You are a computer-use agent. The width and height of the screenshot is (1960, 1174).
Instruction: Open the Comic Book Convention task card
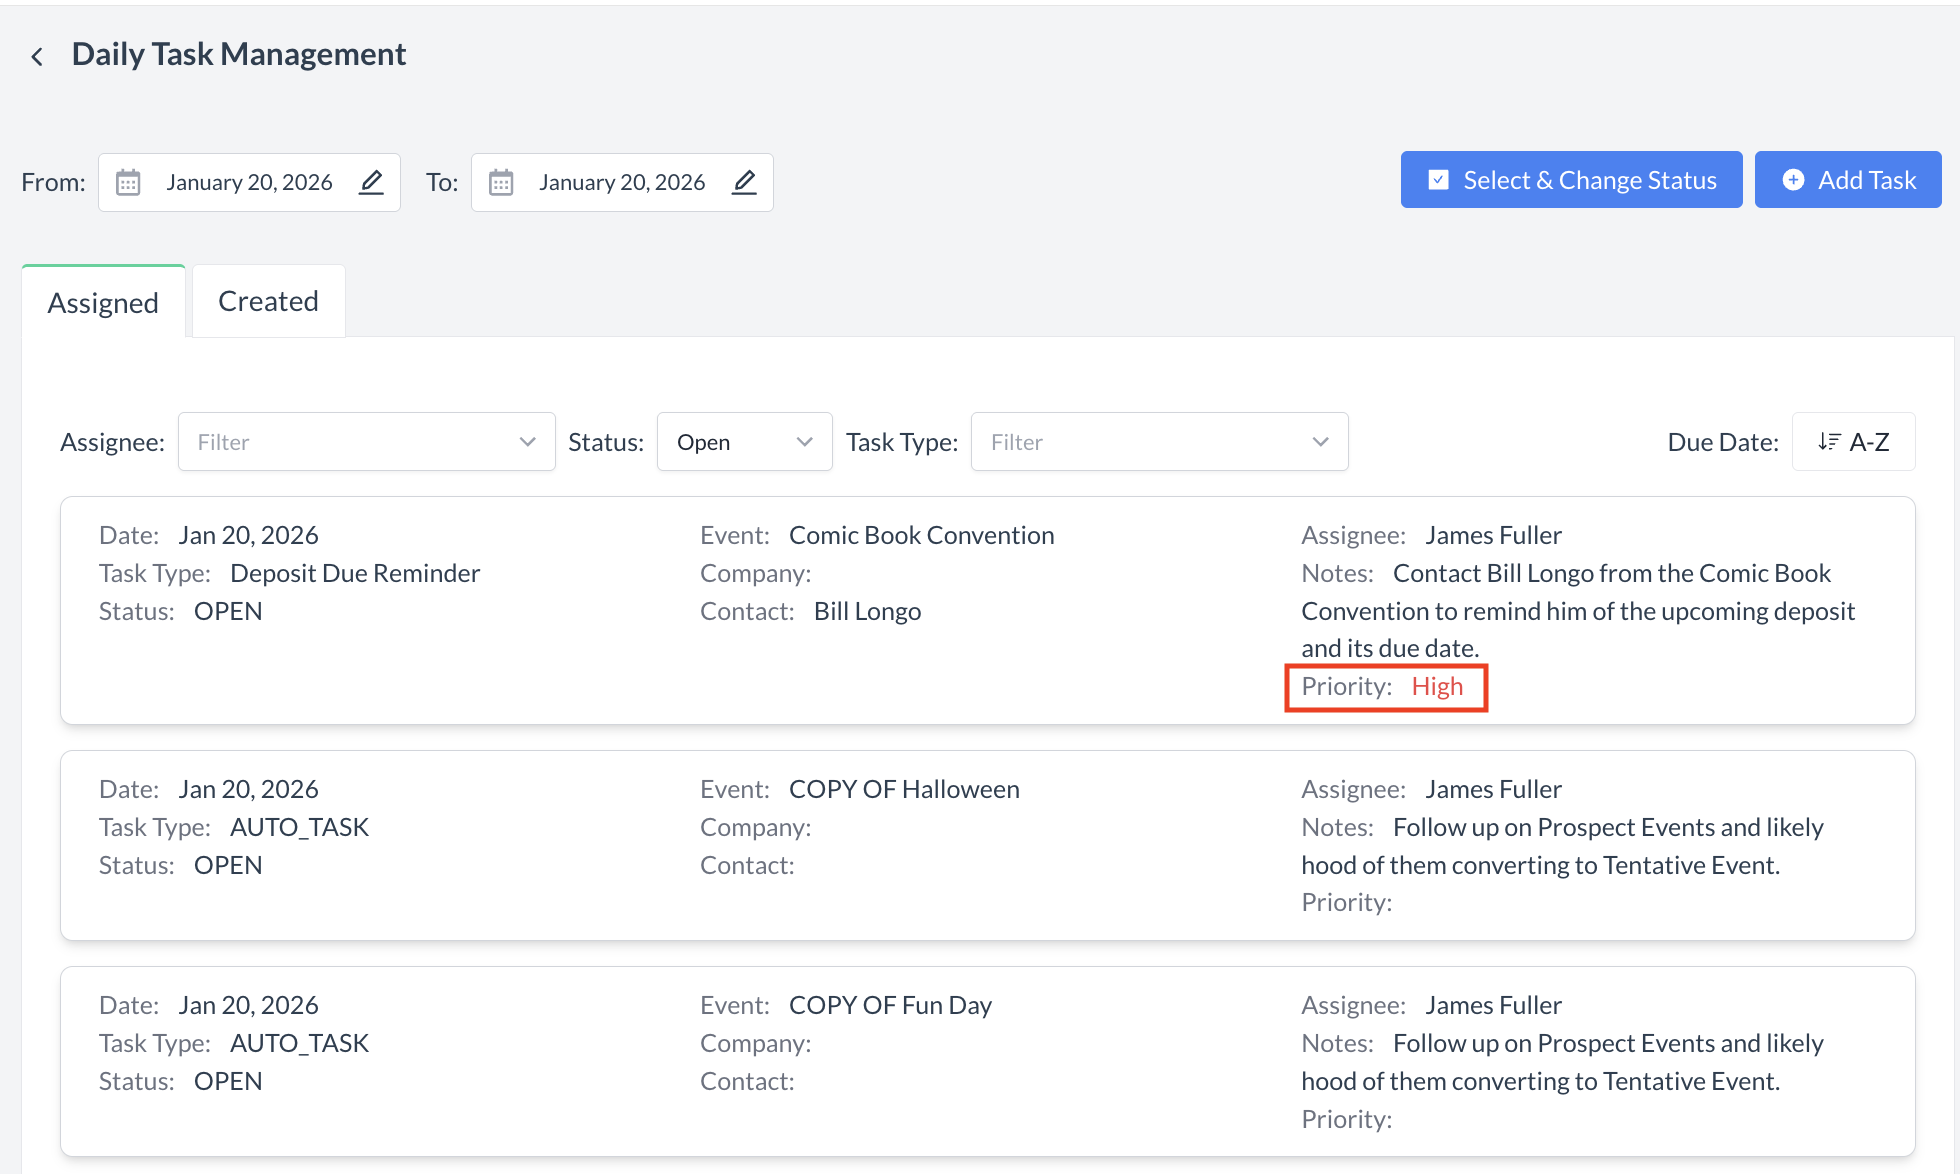click(920, 535)
